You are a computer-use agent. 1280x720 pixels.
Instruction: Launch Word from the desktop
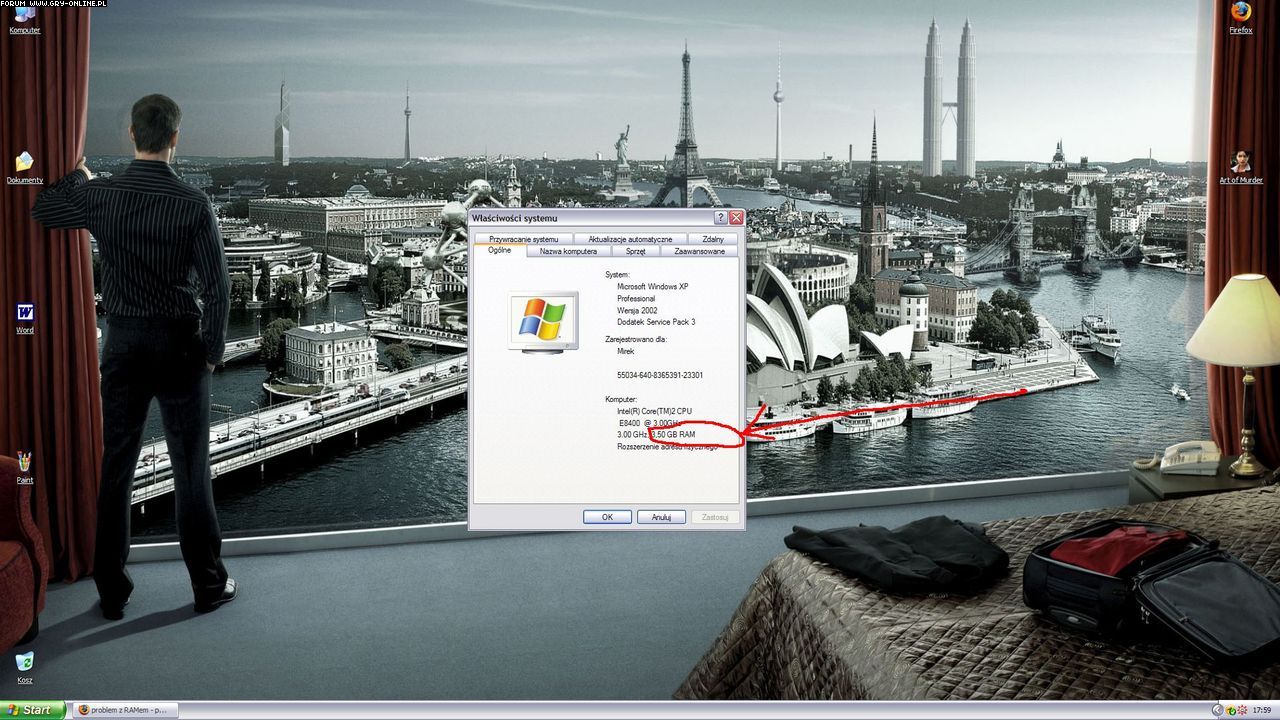[x=24, y=313]
